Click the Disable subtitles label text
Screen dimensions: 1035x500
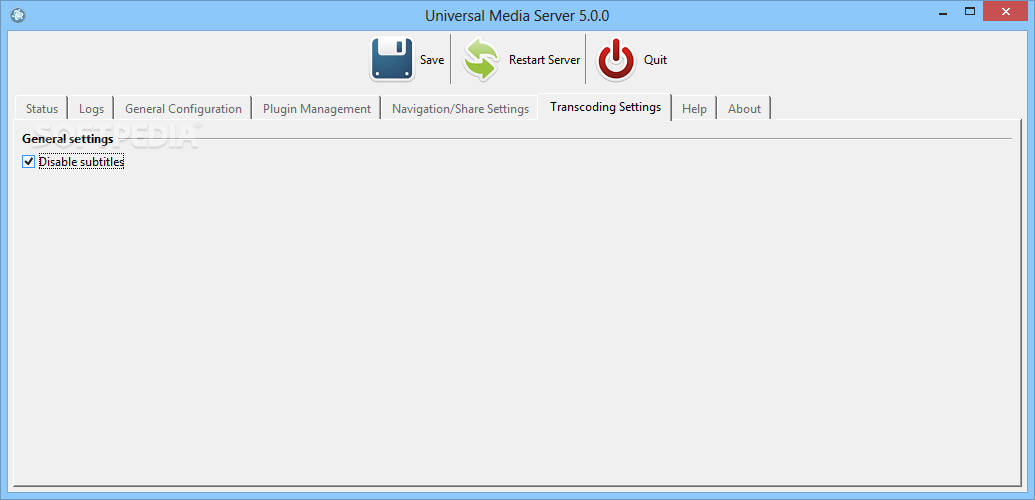[x=81, y=161]
